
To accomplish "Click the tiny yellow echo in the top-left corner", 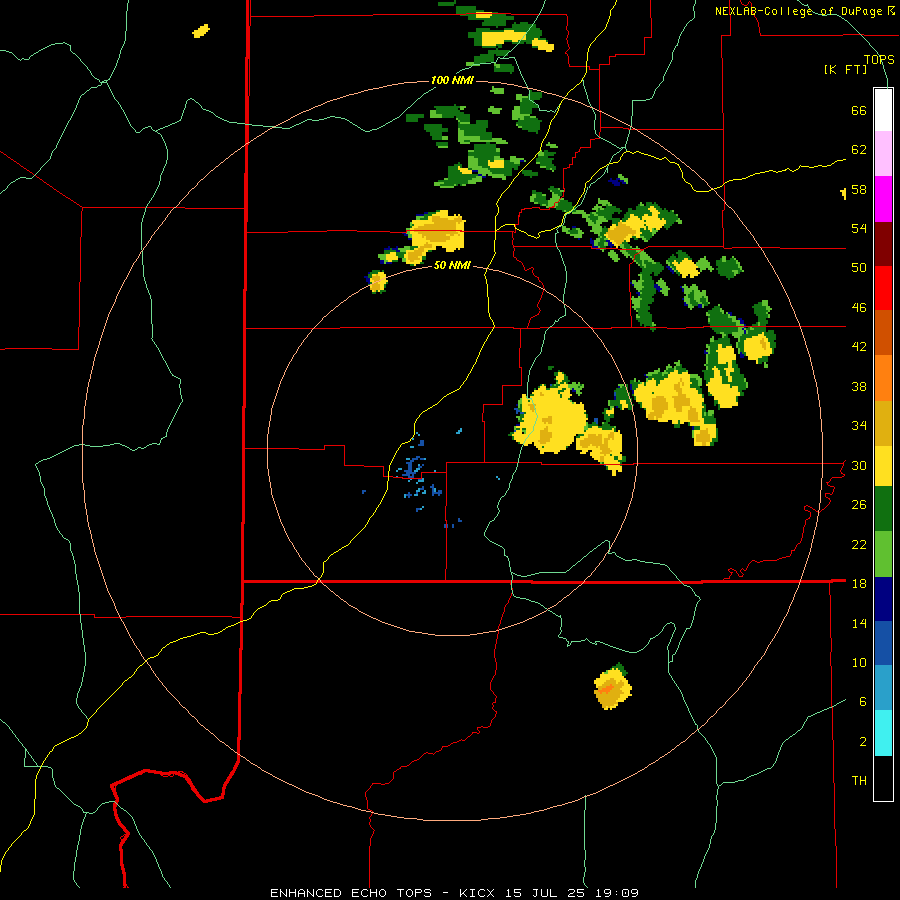I will [x=201, y=31].
